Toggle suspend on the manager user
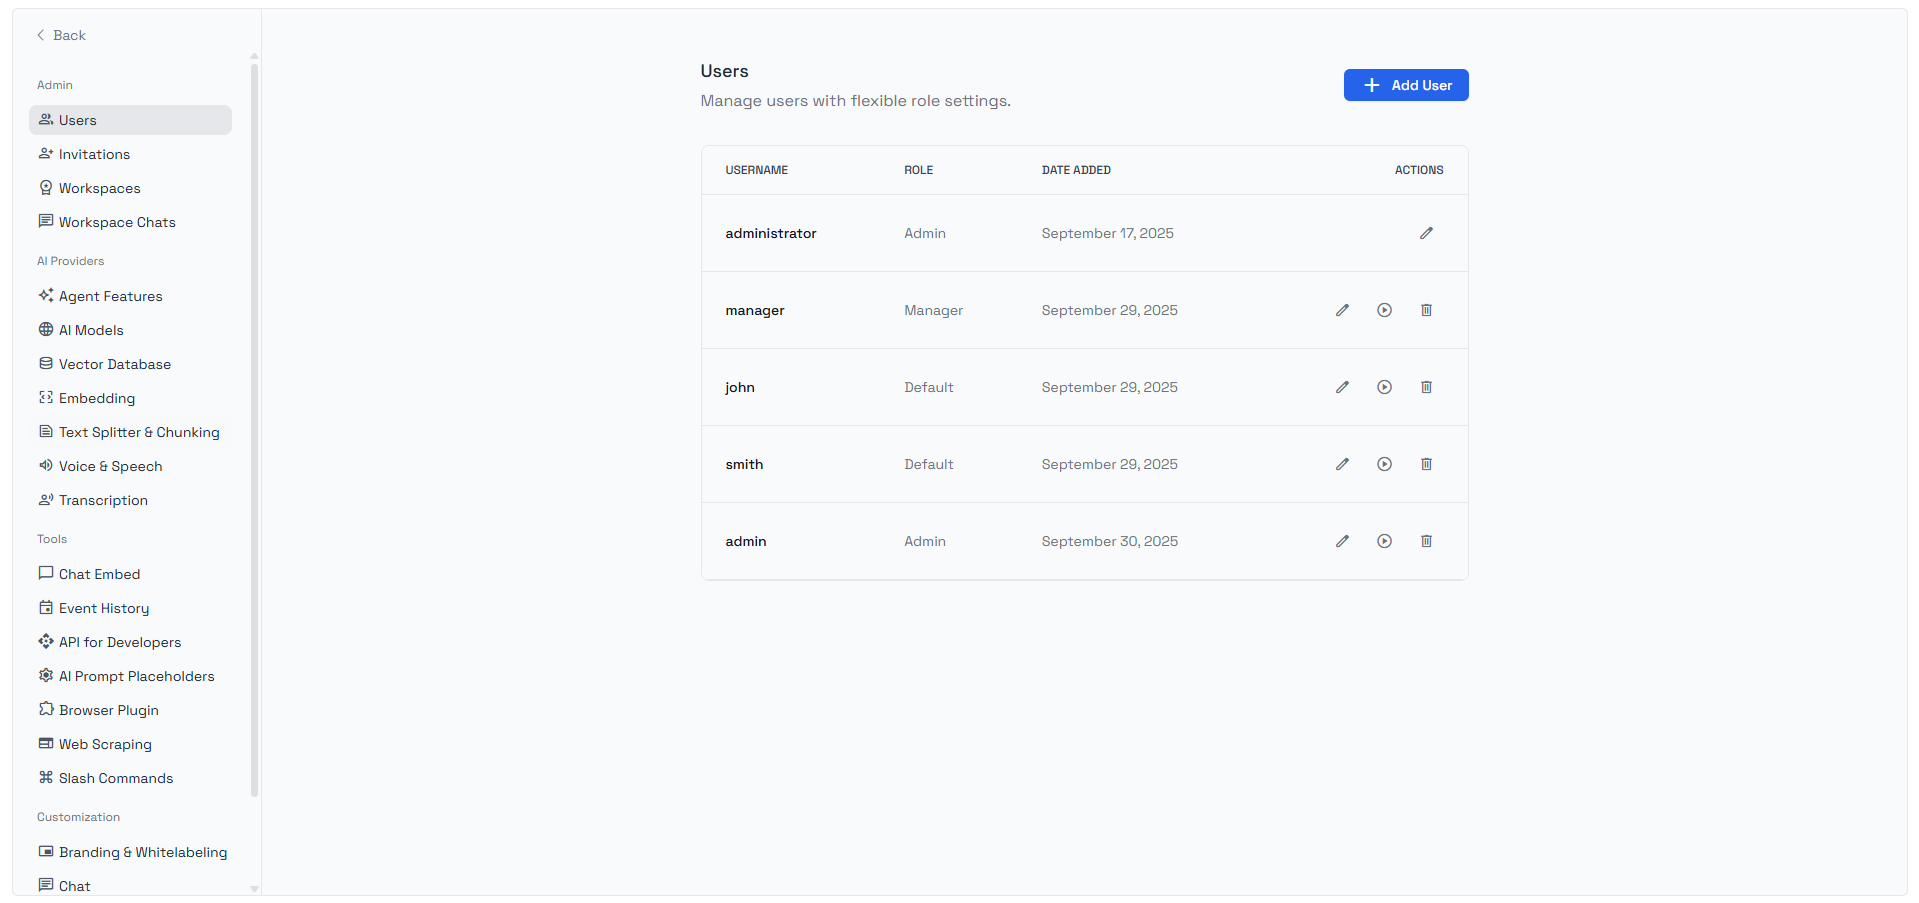 coord(1384,310)
